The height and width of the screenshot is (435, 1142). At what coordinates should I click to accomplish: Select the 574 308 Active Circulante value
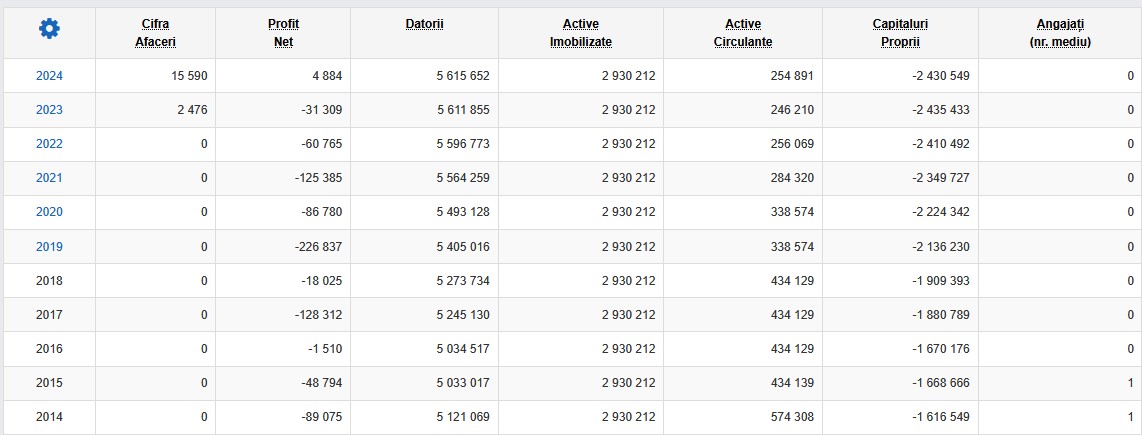(792, 417)
